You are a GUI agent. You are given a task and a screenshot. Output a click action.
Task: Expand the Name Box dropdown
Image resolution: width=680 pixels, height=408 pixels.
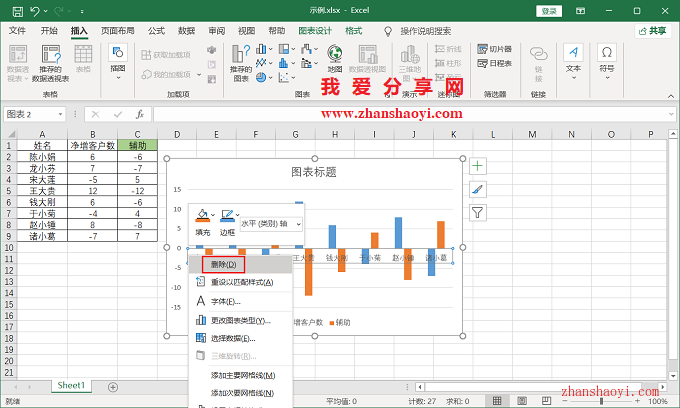[60, 114]
